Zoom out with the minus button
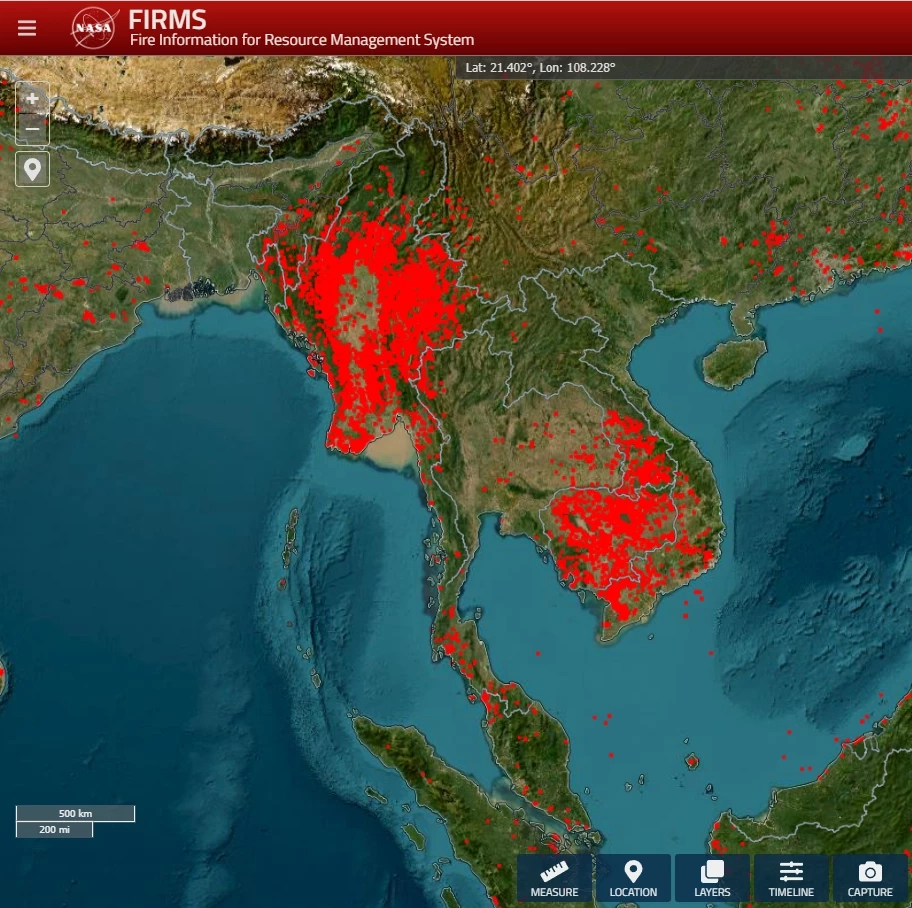912x908 pixels. [32, 130]
